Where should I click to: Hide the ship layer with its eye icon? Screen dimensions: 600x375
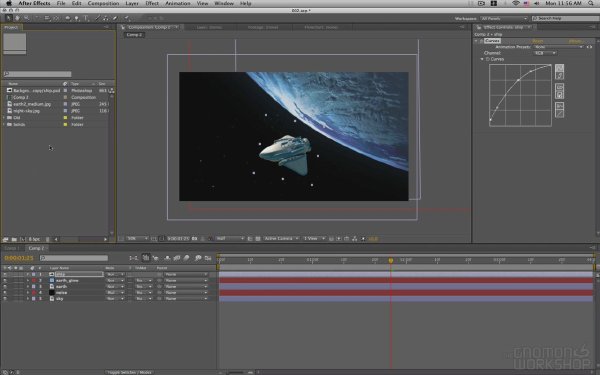(x=5, y=274)
